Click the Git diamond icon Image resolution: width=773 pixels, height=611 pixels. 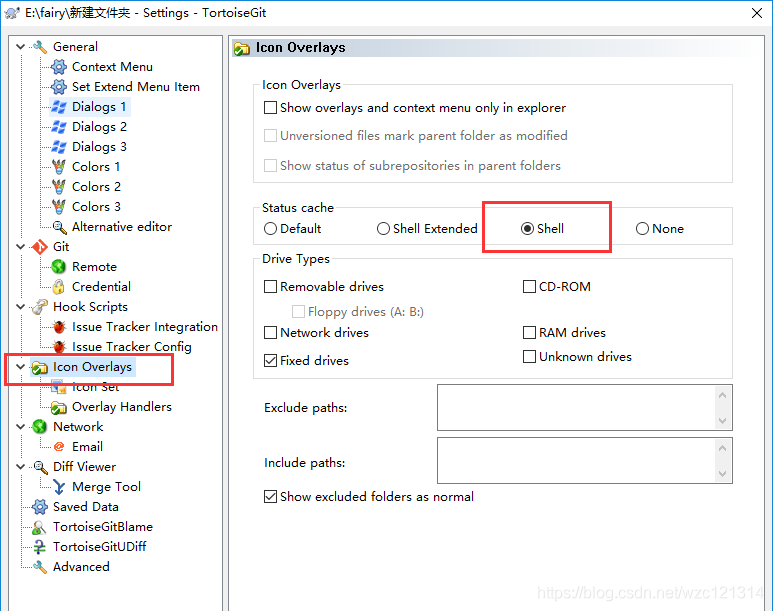tap(39, 247)
